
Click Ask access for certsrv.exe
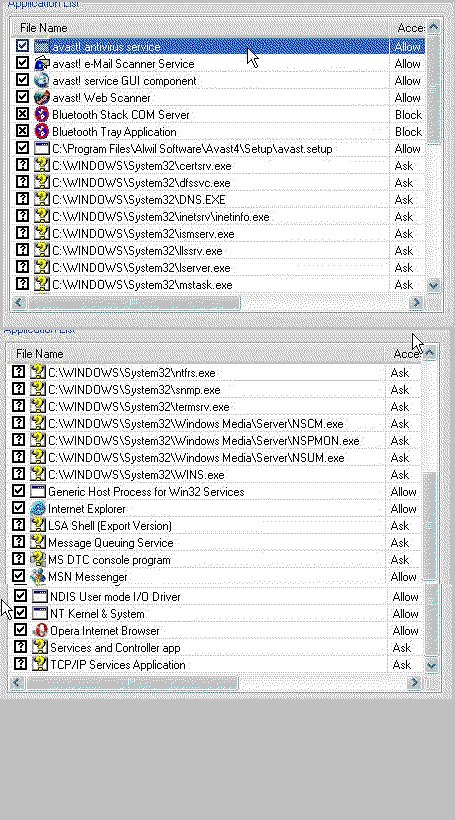pyautogui.click(x=404, y=166)
